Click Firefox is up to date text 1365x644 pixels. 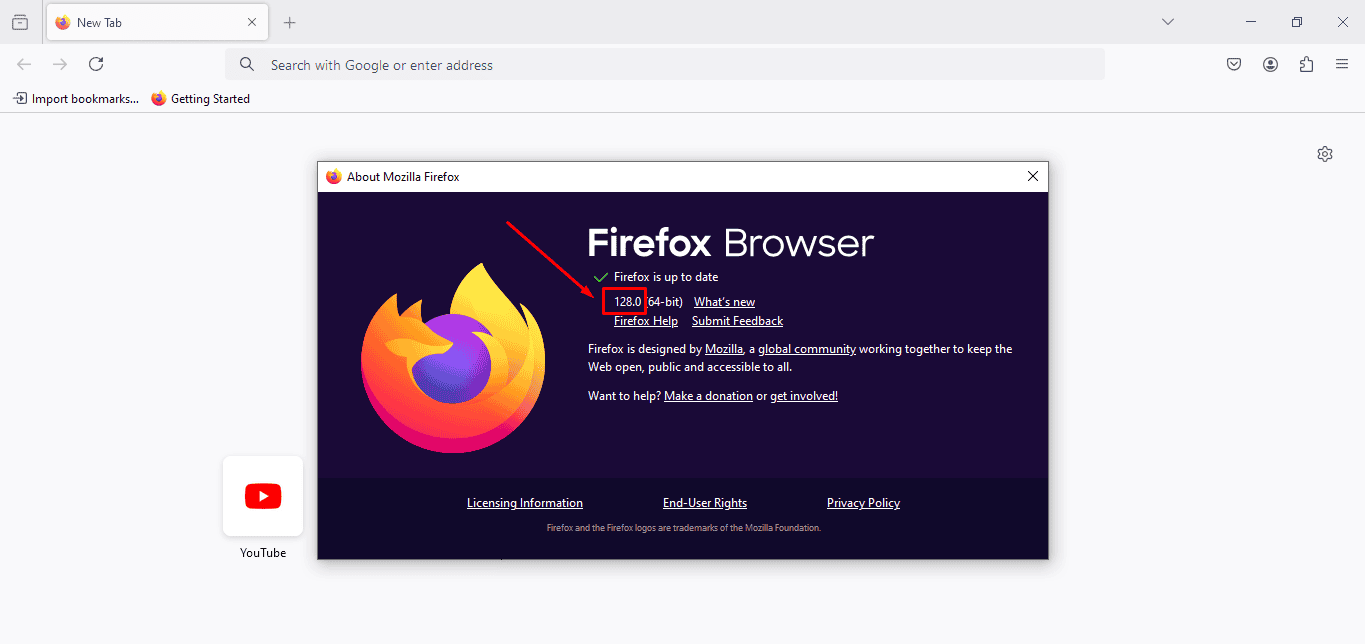[x=666, y=277]
